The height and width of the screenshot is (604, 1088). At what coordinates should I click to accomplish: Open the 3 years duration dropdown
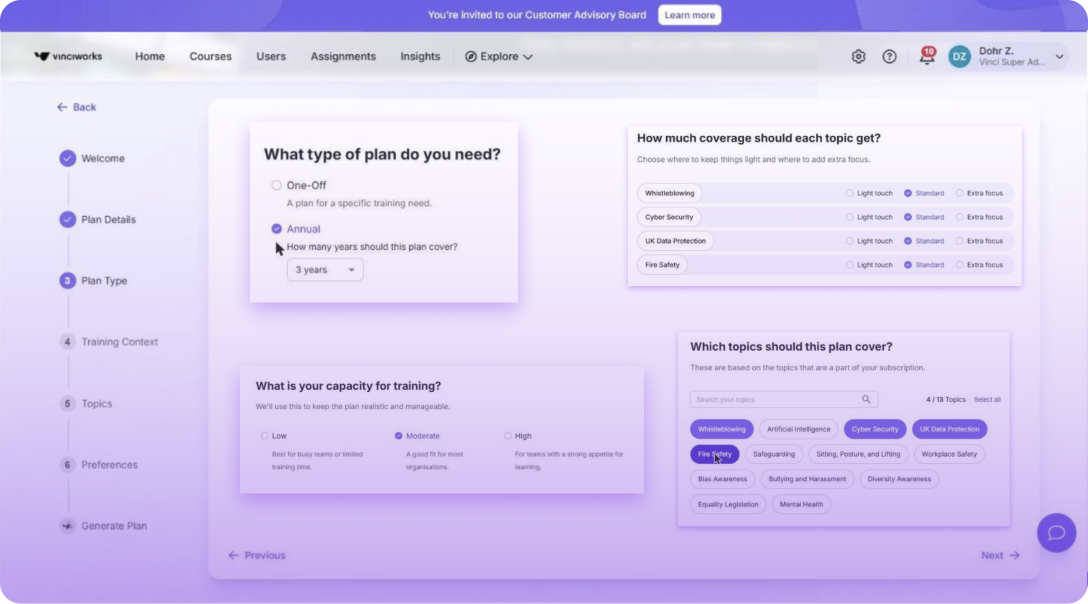[x=325, y=269]
